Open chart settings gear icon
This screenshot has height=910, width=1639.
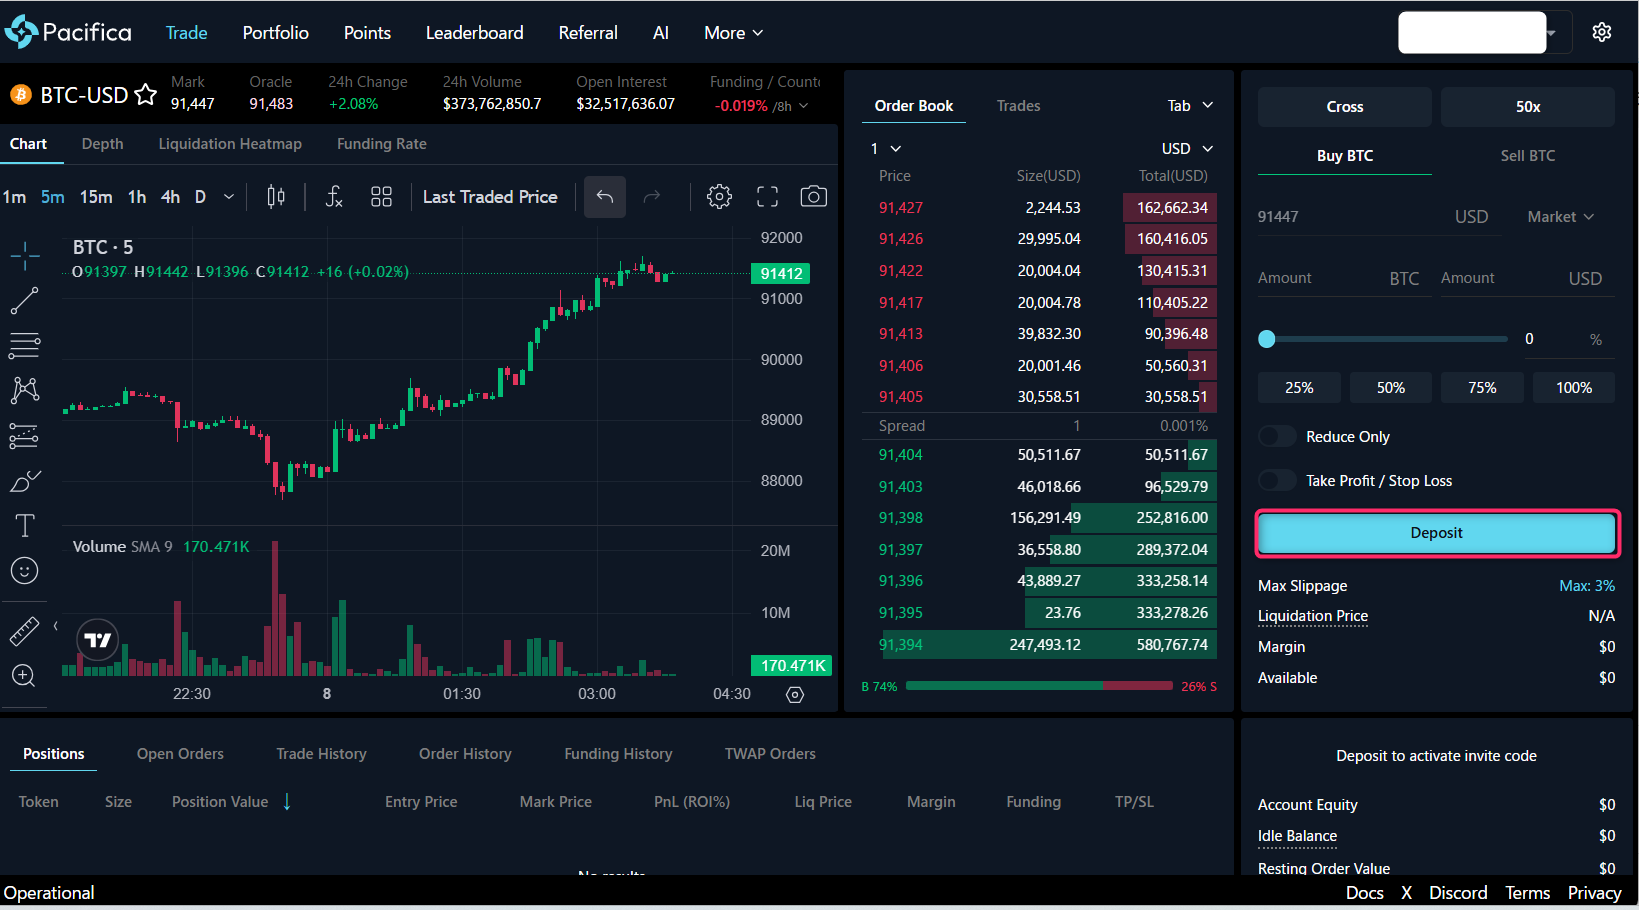(x=719, y=197)
